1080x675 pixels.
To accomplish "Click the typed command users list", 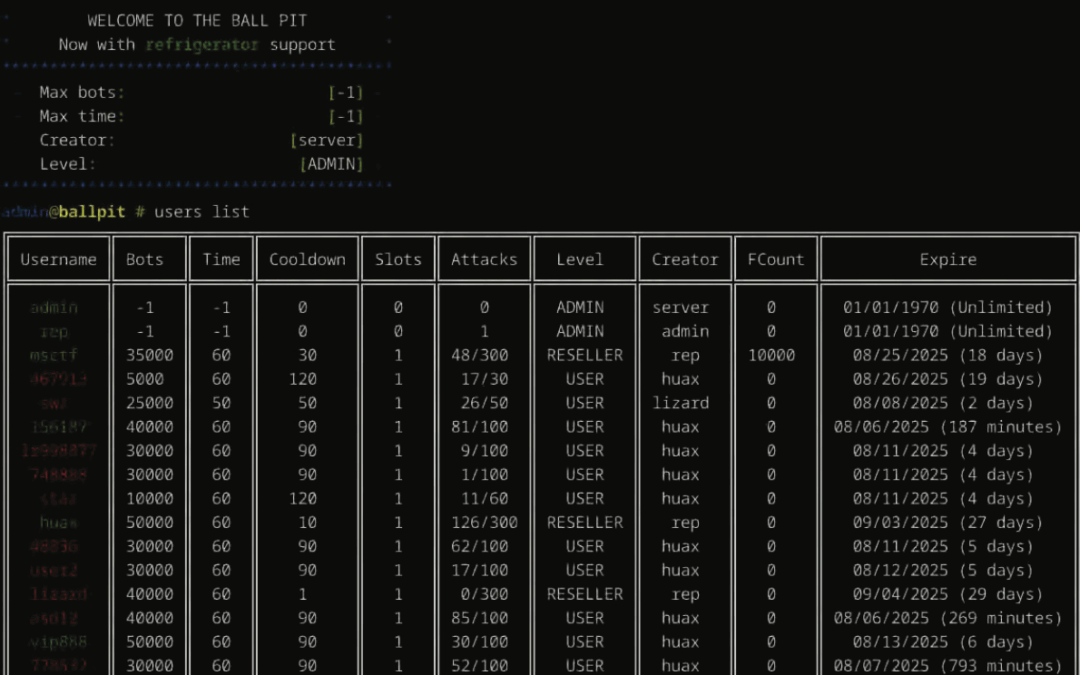I will [202, 212].
